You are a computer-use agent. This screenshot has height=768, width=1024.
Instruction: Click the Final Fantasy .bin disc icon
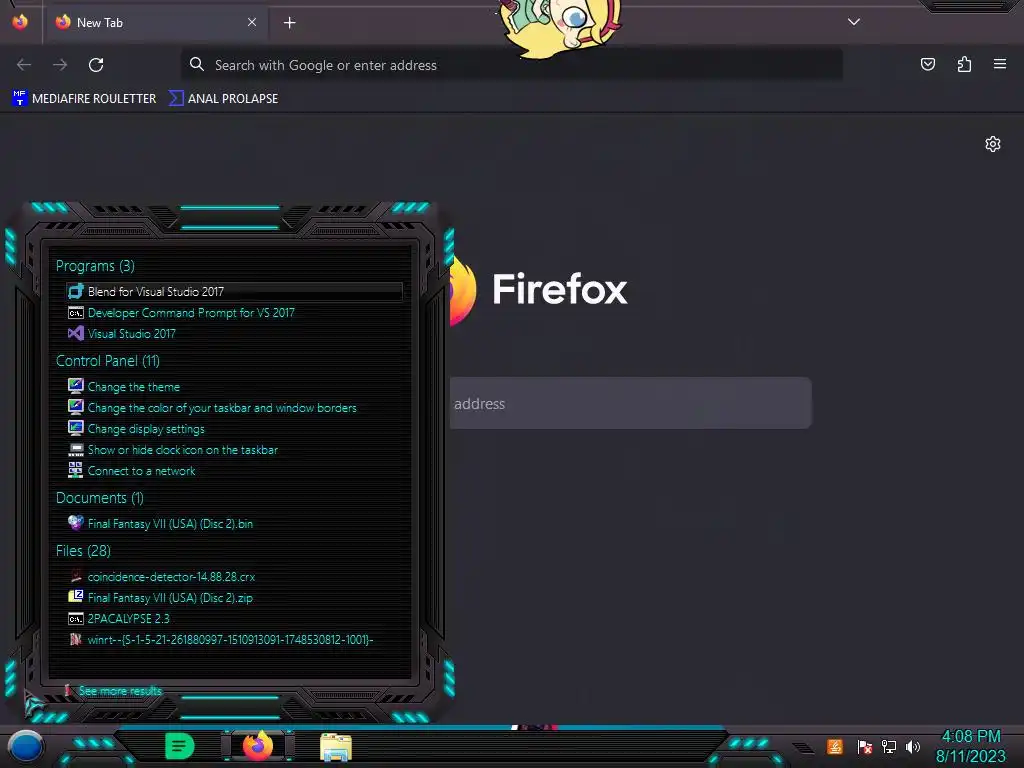(x=76, y=522)
